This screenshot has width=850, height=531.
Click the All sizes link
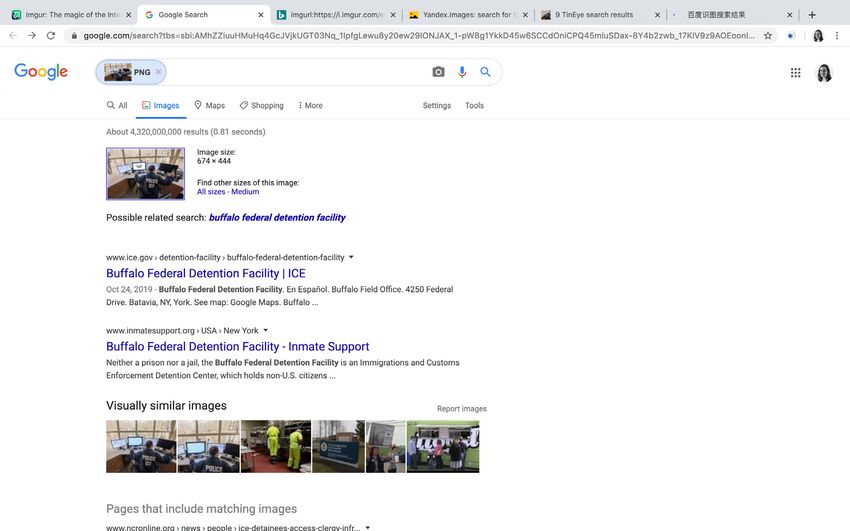[211, 192]
